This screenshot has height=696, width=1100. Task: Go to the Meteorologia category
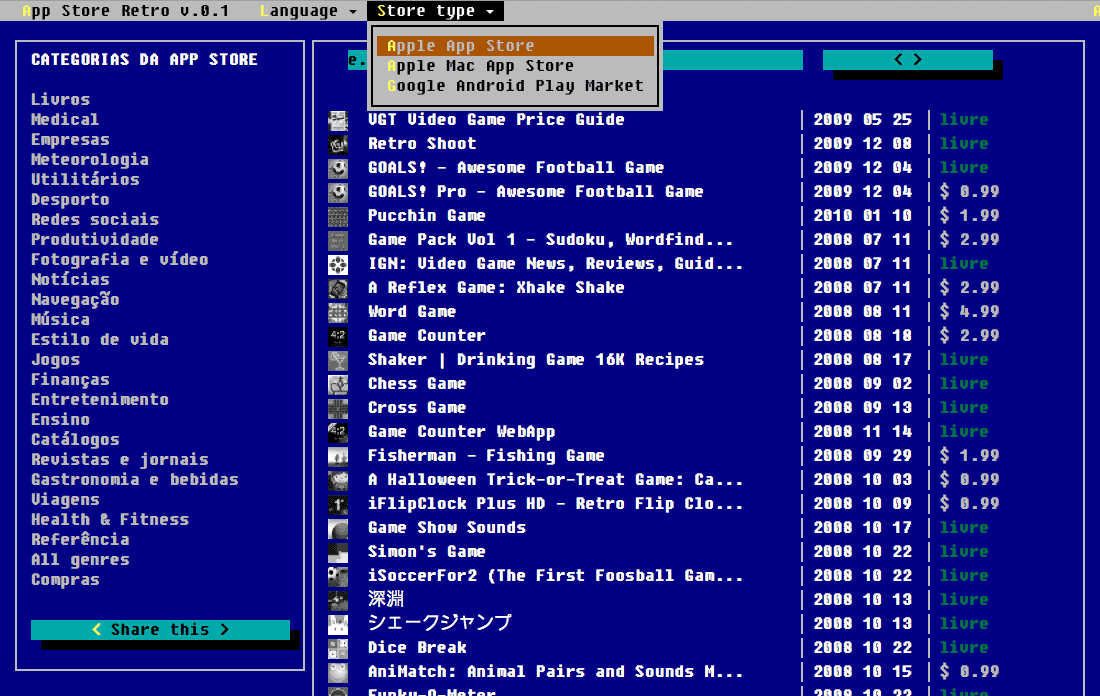pyautogui.click(x=90, y=159)
